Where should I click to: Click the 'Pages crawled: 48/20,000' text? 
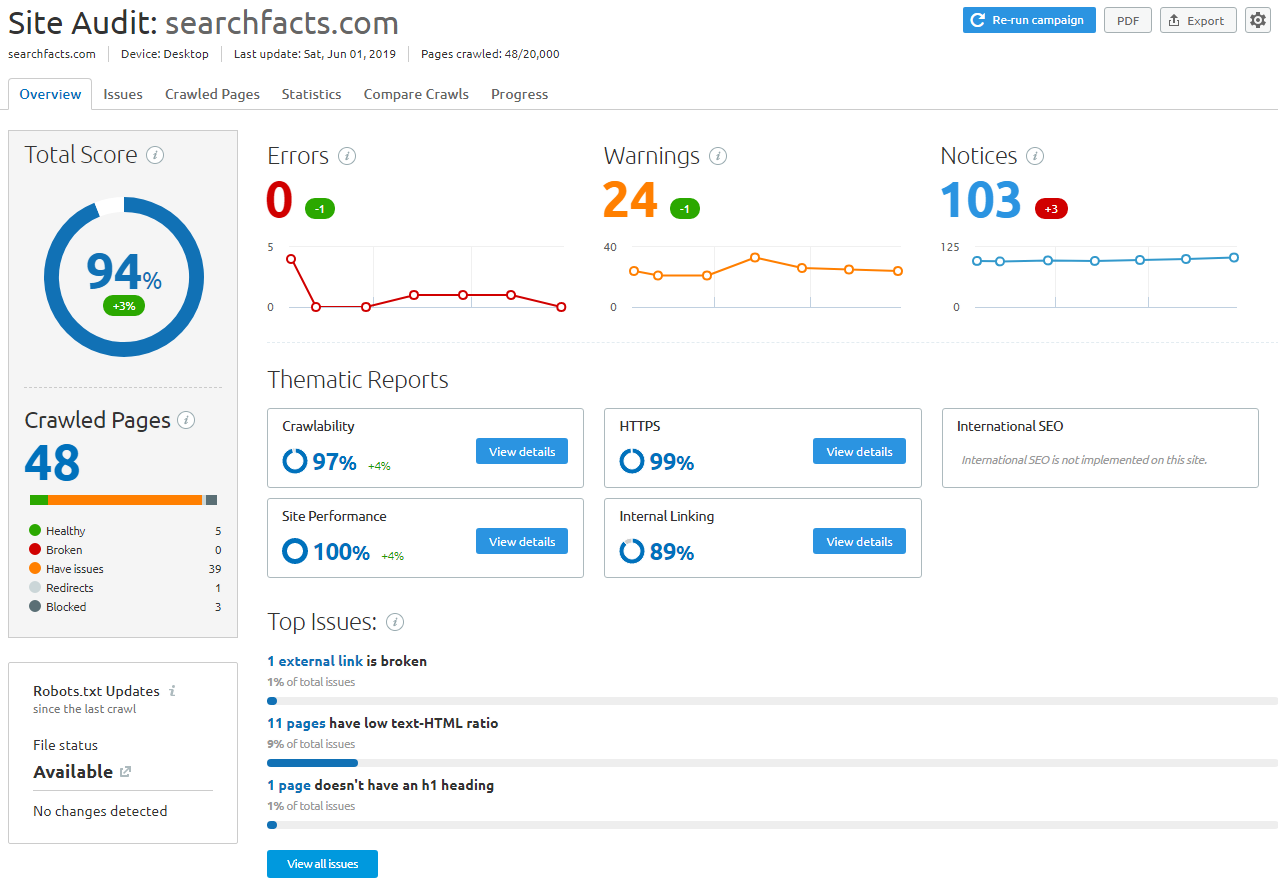pos(490,54)
